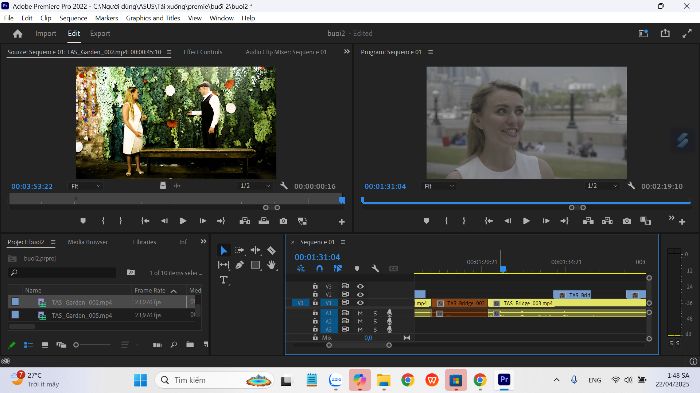The image size is (700, 393).
Task: Toggle Snap in timeline magnet
Action: click(319, 268)
